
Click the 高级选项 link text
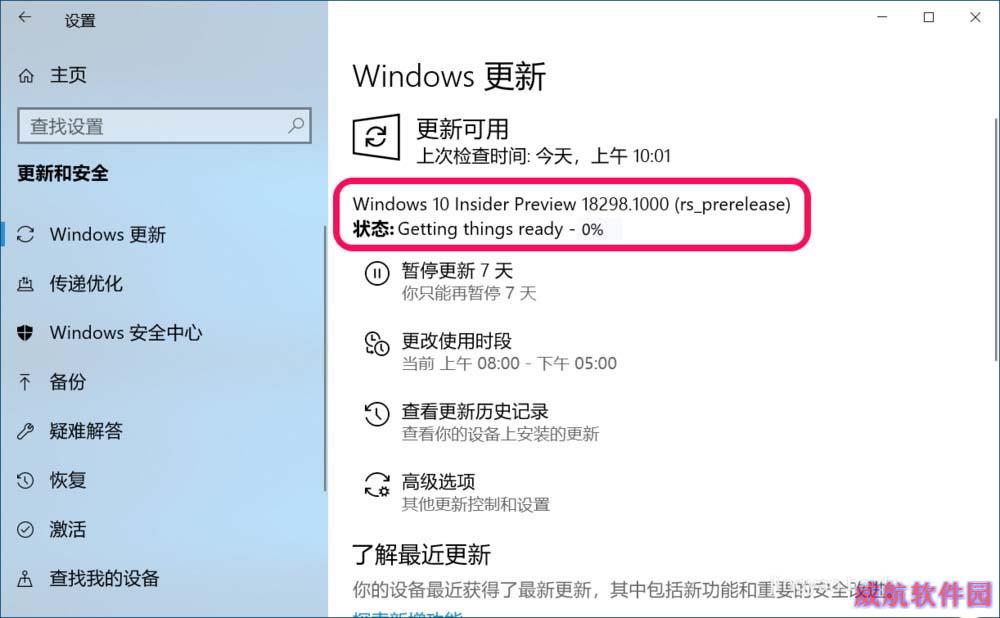[438, 482]
